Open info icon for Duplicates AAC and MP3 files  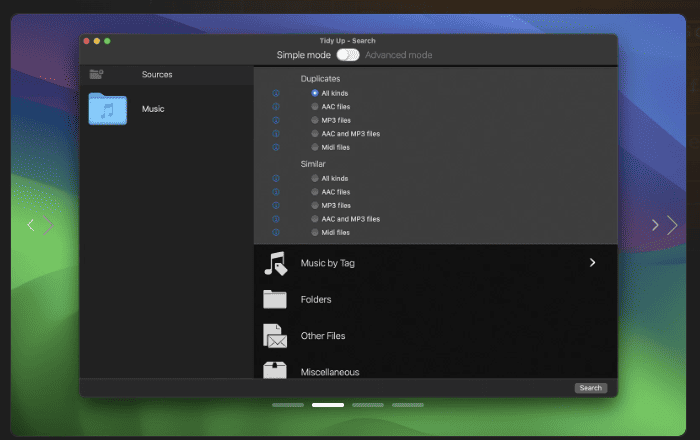[x=276, y=133]
